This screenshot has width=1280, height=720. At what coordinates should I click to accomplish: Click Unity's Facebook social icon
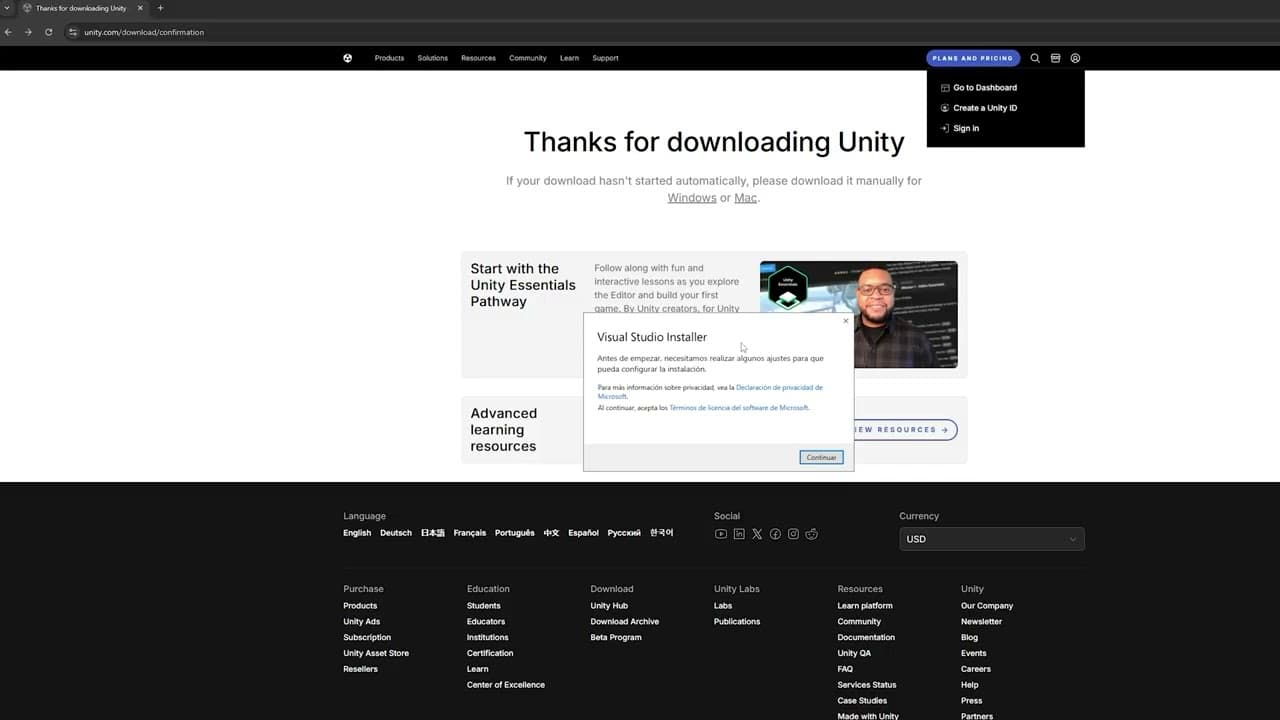[775, 534]
